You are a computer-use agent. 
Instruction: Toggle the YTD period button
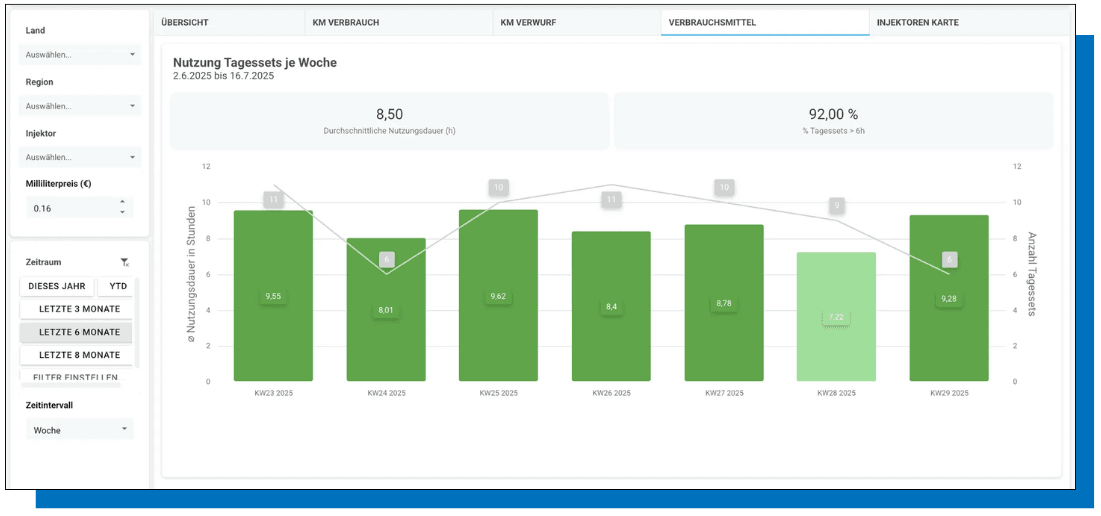(x=118, y=285)
